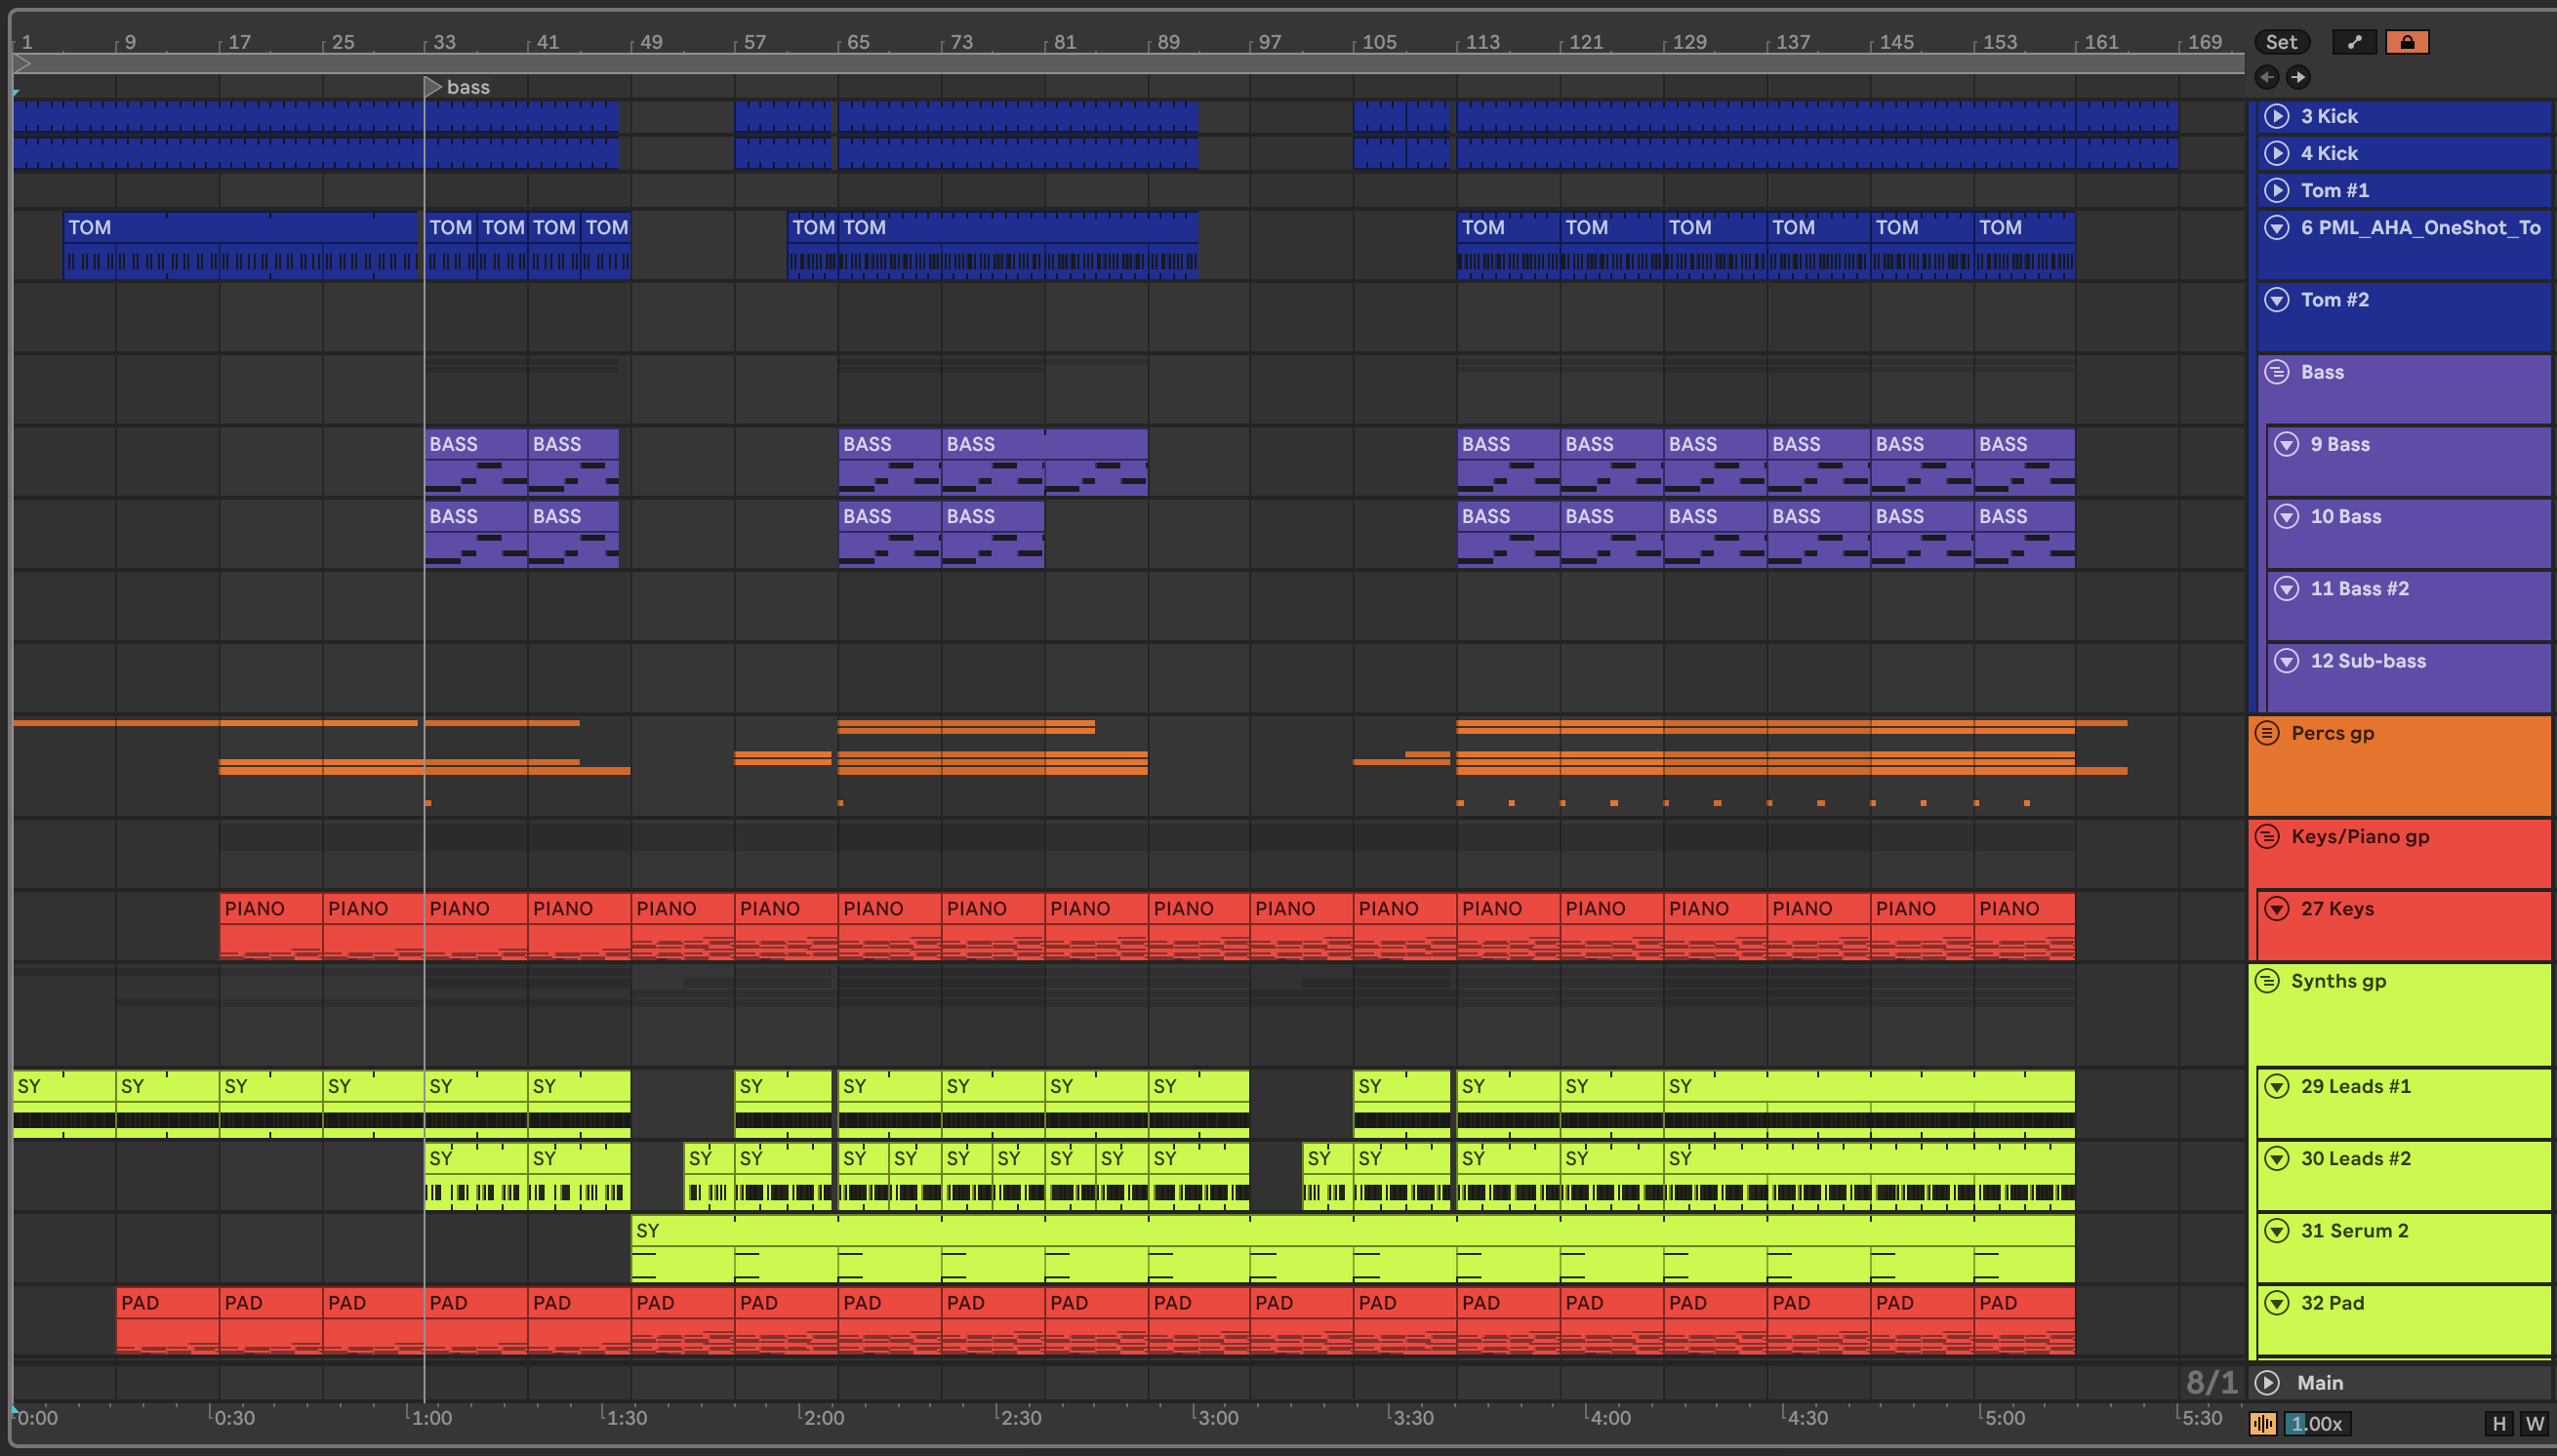Jump to previous locator arrow
This screenshot has width=2557, height=1456.
[2267, 77]
